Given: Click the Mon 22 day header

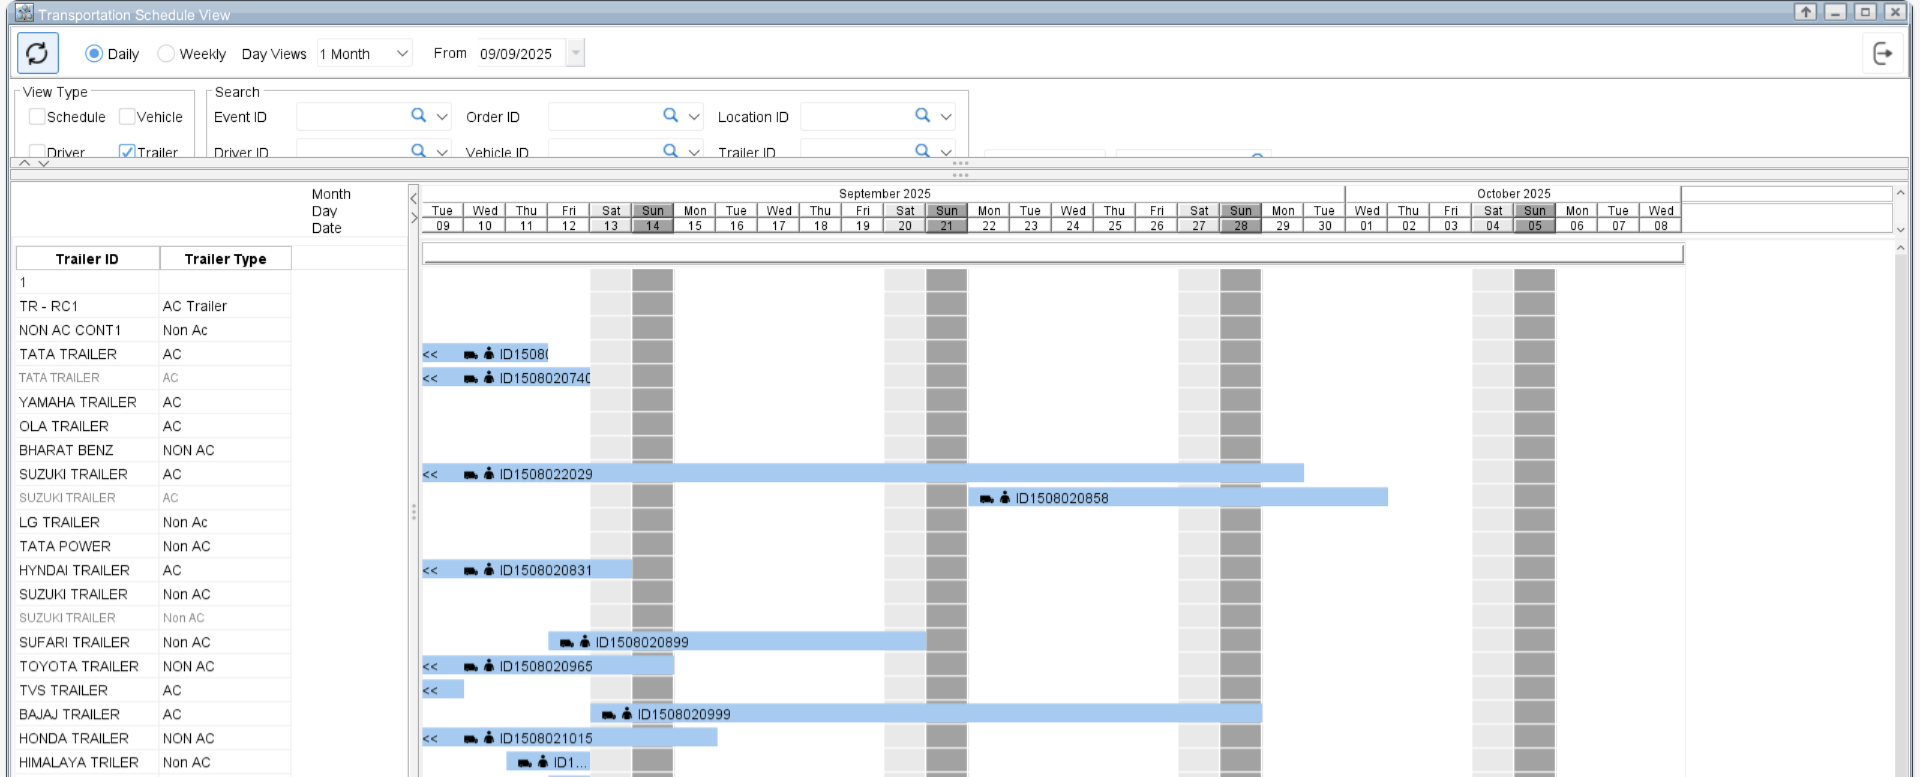Looking at the screenshot, I should pyautogui.click(x=989, y=218).
